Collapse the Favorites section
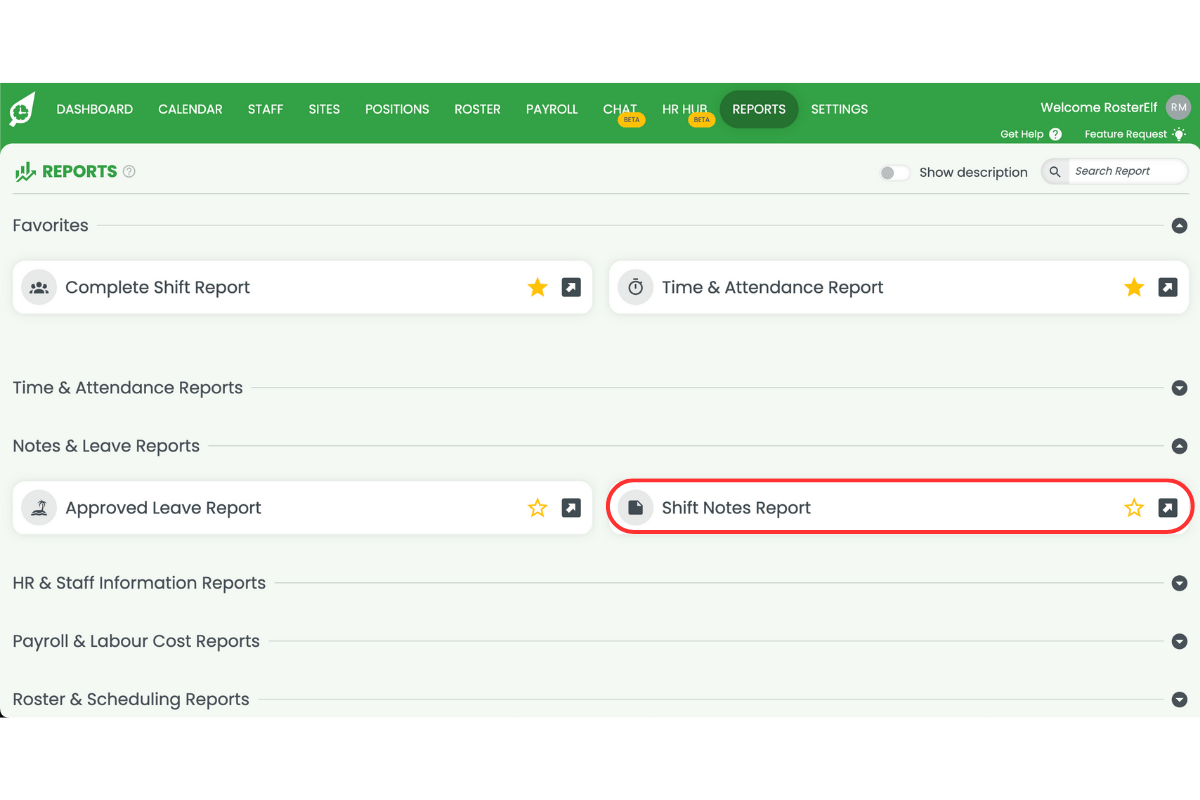Screen dimensions: 1200x800 pyautogui.click(x=1179, y=226)
